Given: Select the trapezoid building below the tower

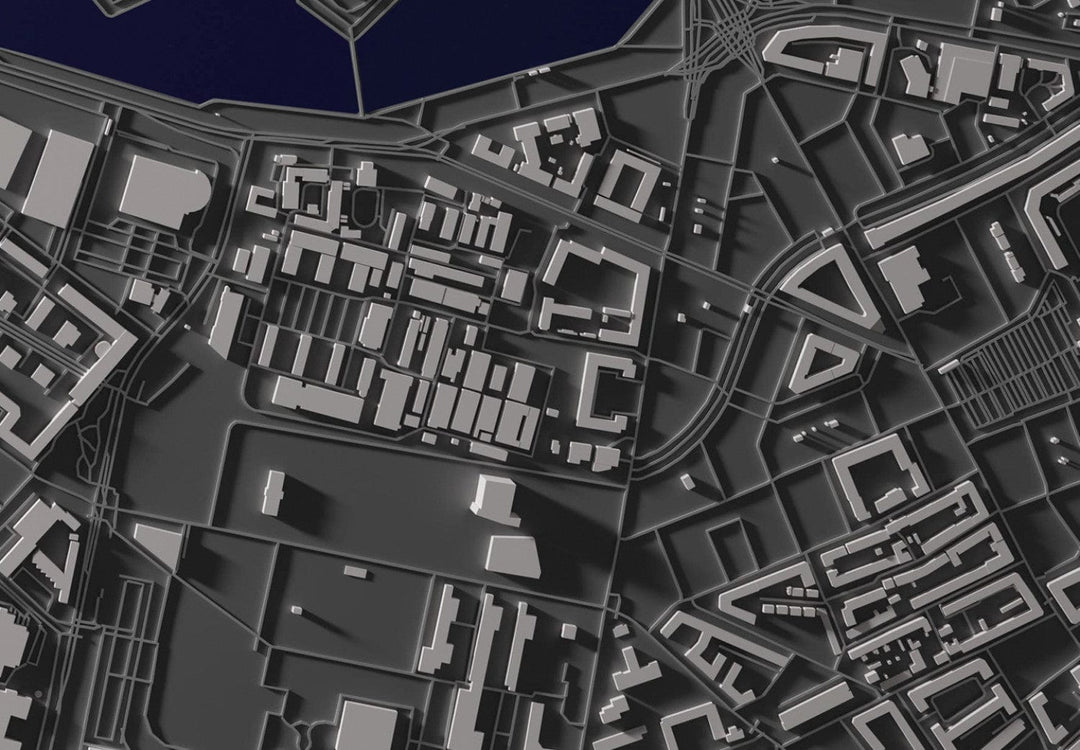Looking at the screenshot, I should [x=510, y=553].
